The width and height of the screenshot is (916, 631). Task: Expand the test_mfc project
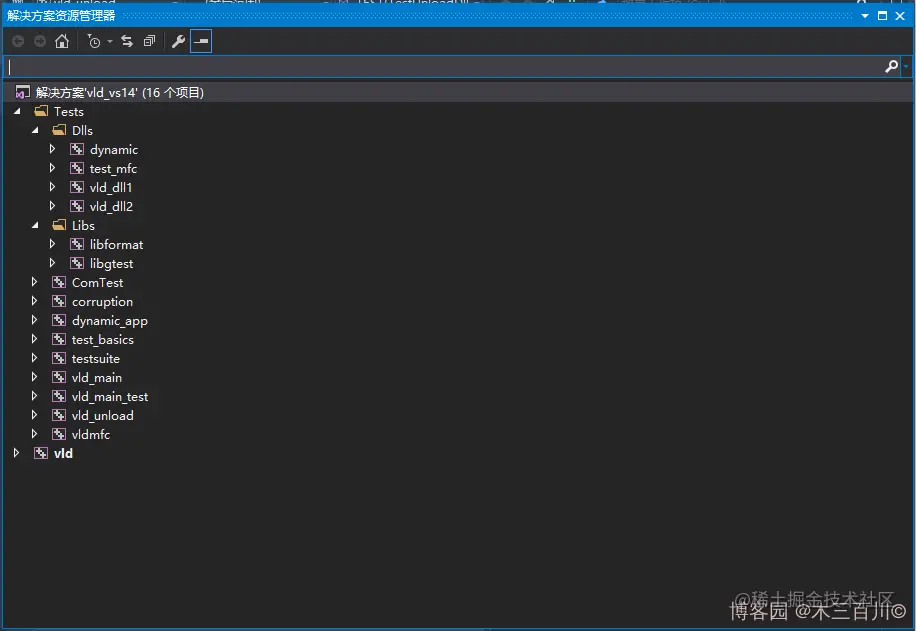[x=53, y=168]
